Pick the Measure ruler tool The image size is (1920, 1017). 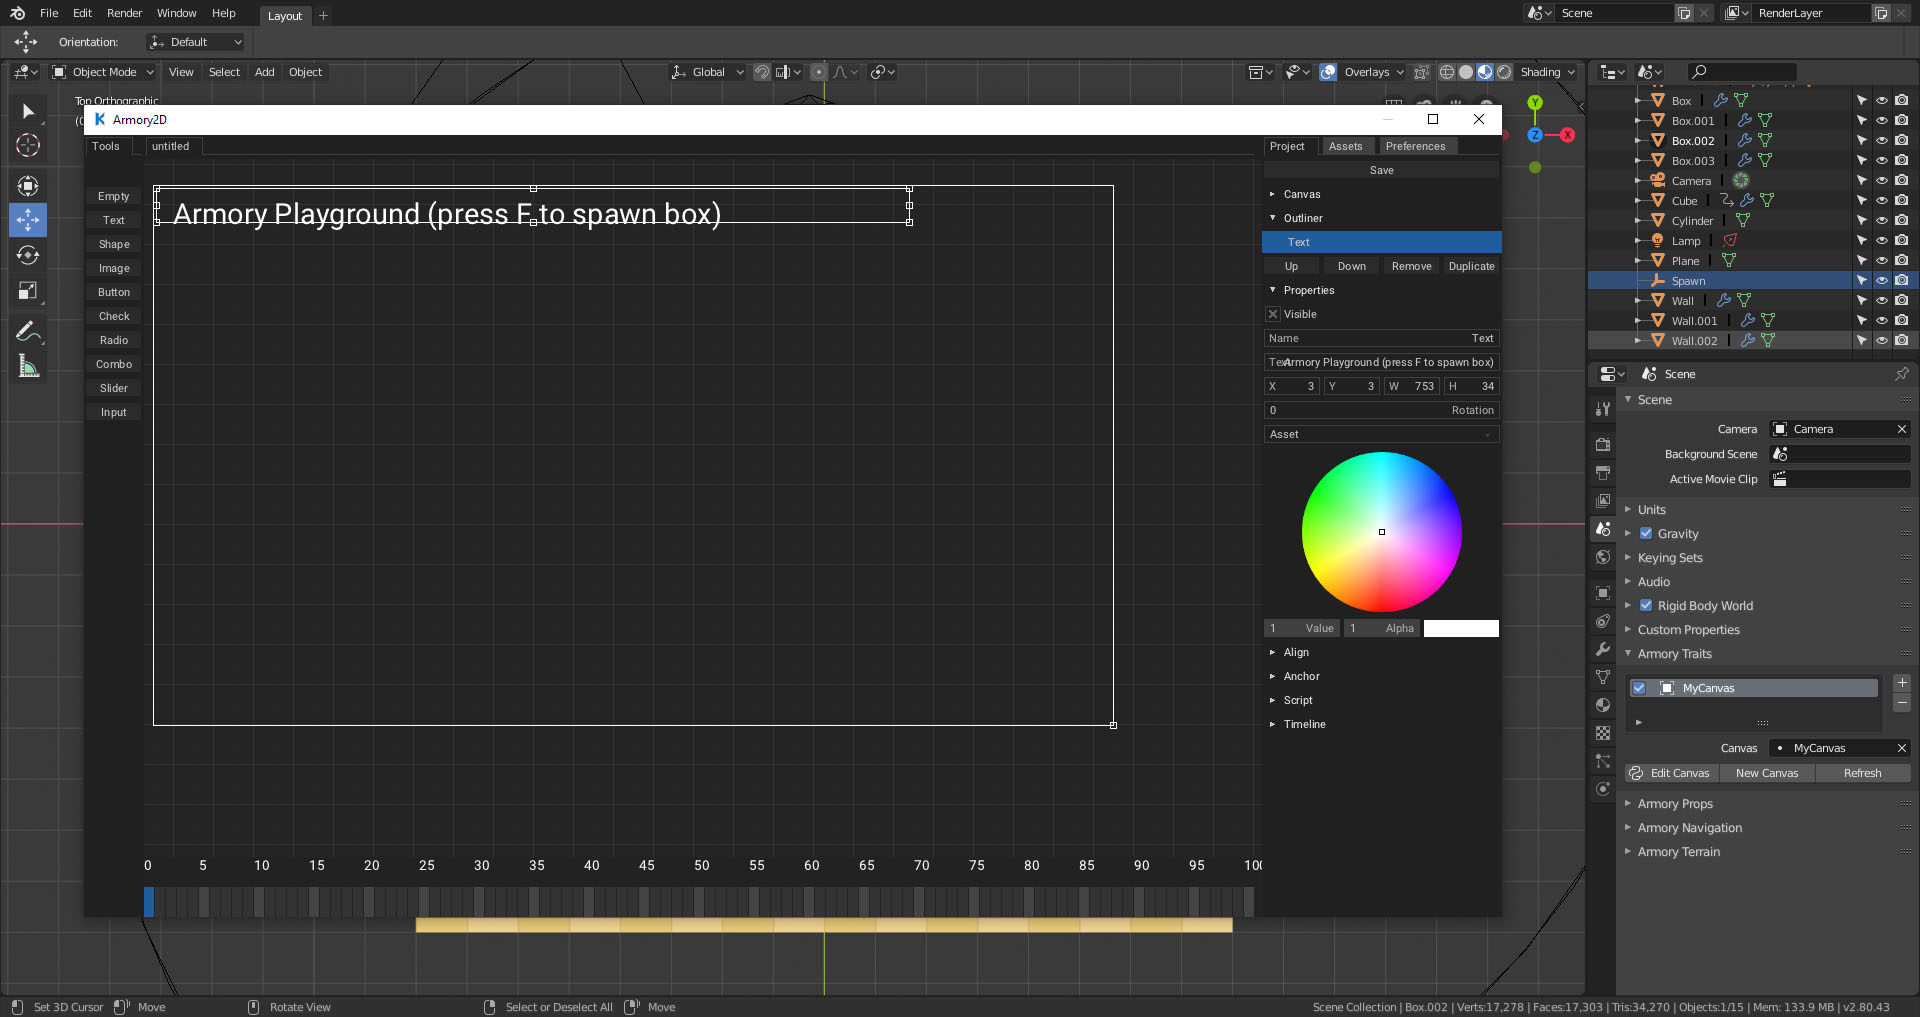[x=28, y=367]
